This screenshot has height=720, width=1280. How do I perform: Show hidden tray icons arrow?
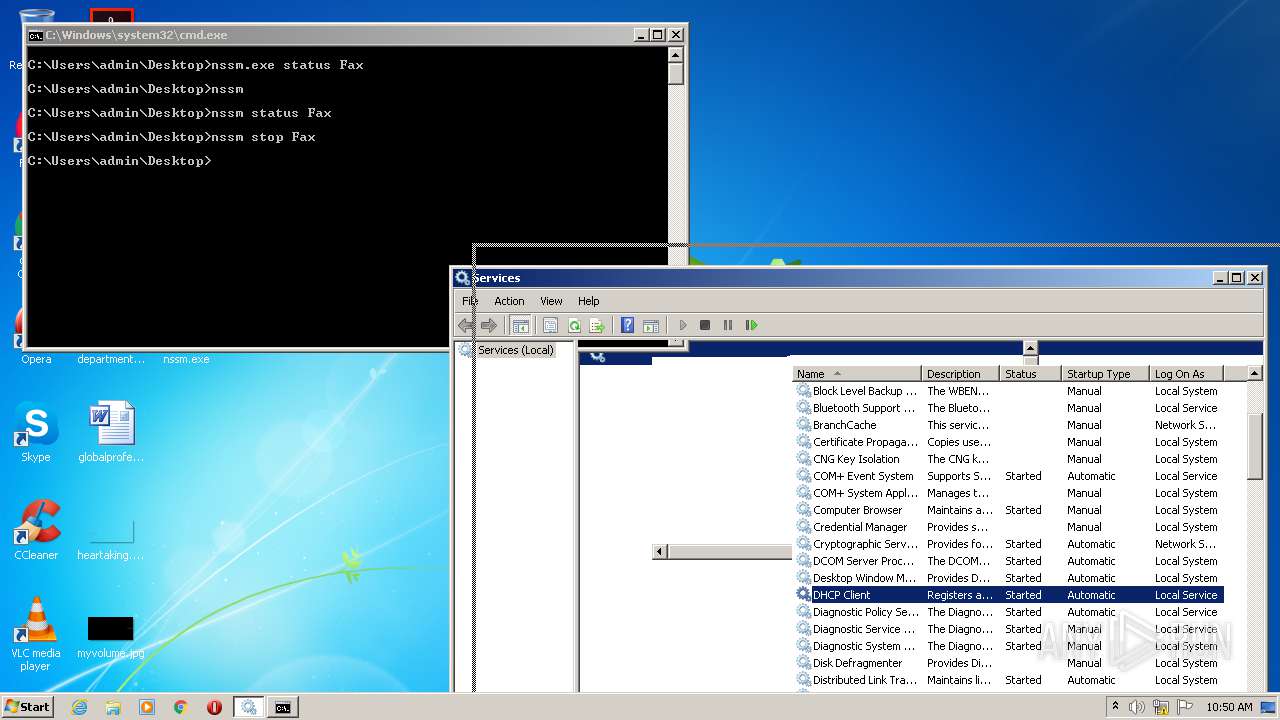[1115, 707]
